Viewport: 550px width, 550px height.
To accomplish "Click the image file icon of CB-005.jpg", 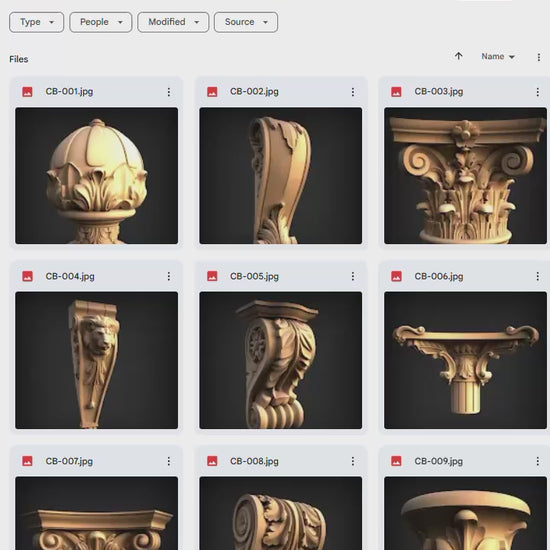I will tap(212, 276).
